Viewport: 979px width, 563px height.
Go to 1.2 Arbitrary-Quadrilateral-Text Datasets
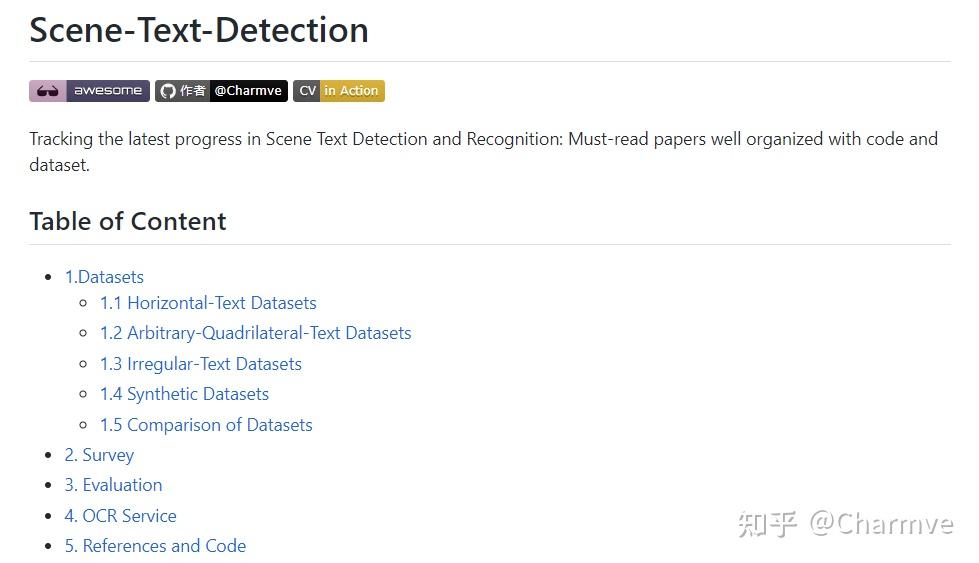pos(255,333)
